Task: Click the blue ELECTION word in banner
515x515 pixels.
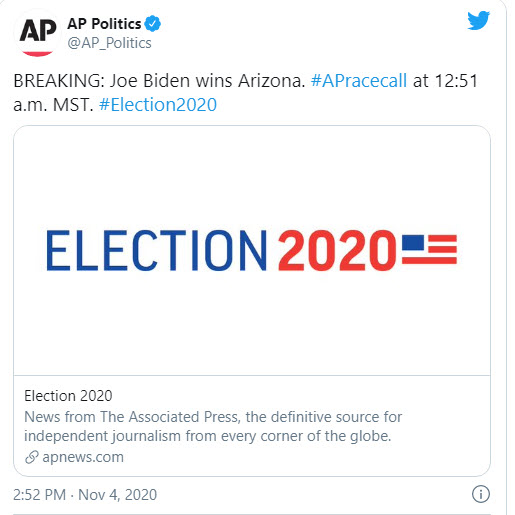Action: point(157,250)
